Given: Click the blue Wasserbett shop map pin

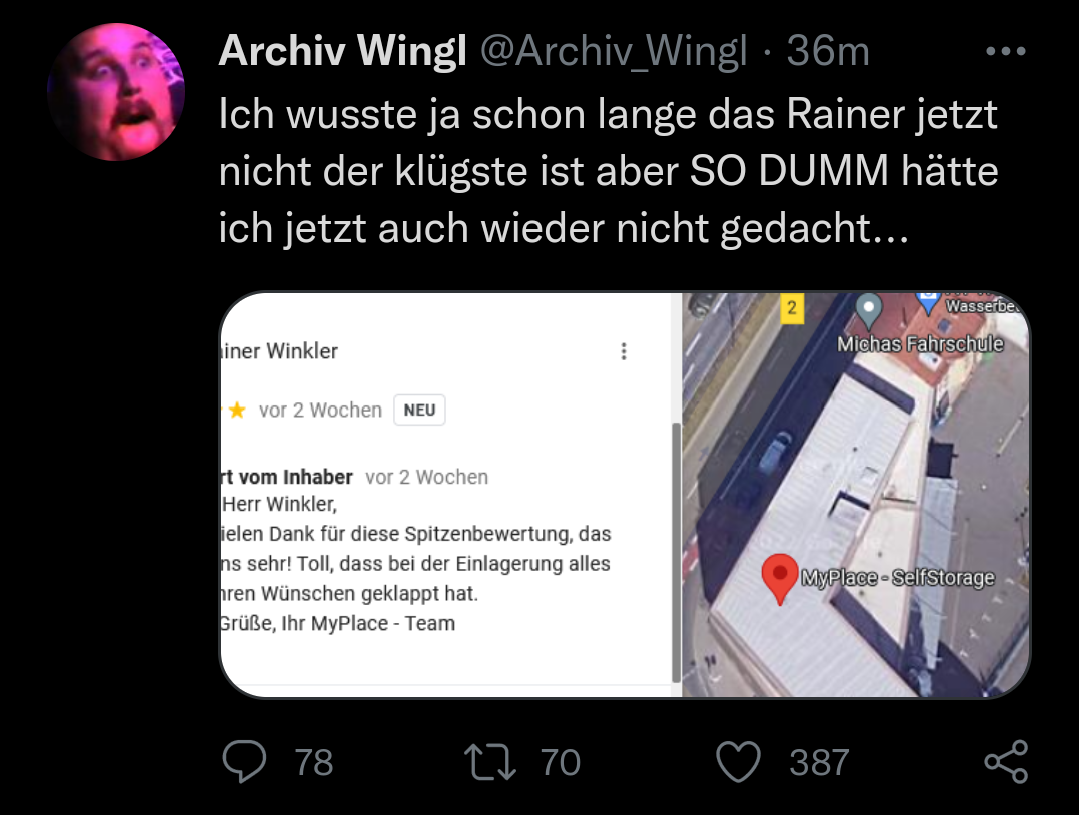Looking at the screenshot, I should [928, 302].
